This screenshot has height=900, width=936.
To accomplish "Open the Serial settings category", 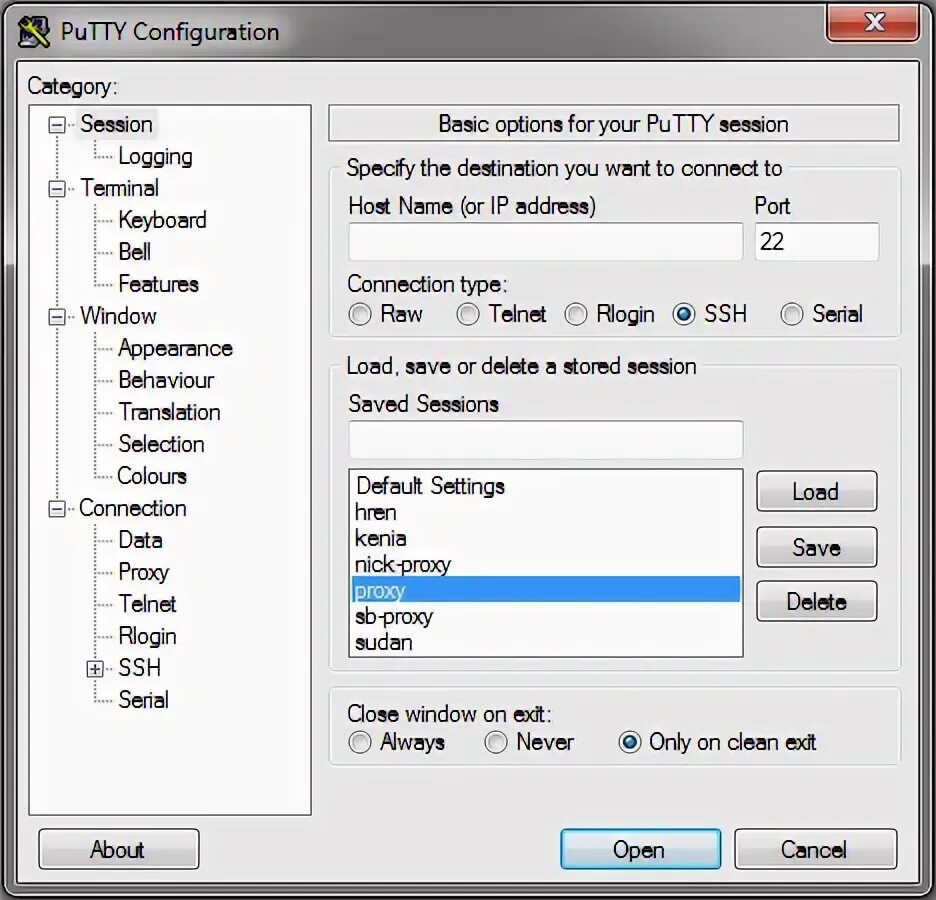I will point(143,700).
